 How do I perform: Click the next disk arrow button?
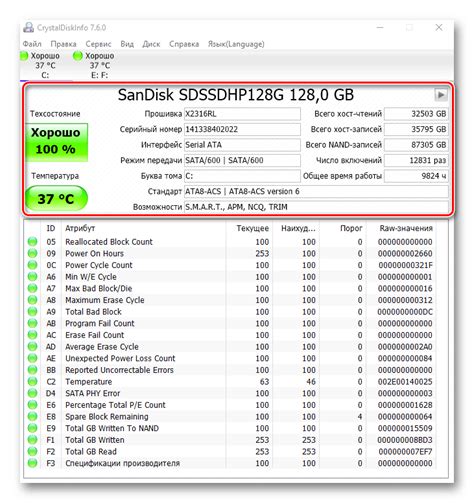tap(440, 95)
